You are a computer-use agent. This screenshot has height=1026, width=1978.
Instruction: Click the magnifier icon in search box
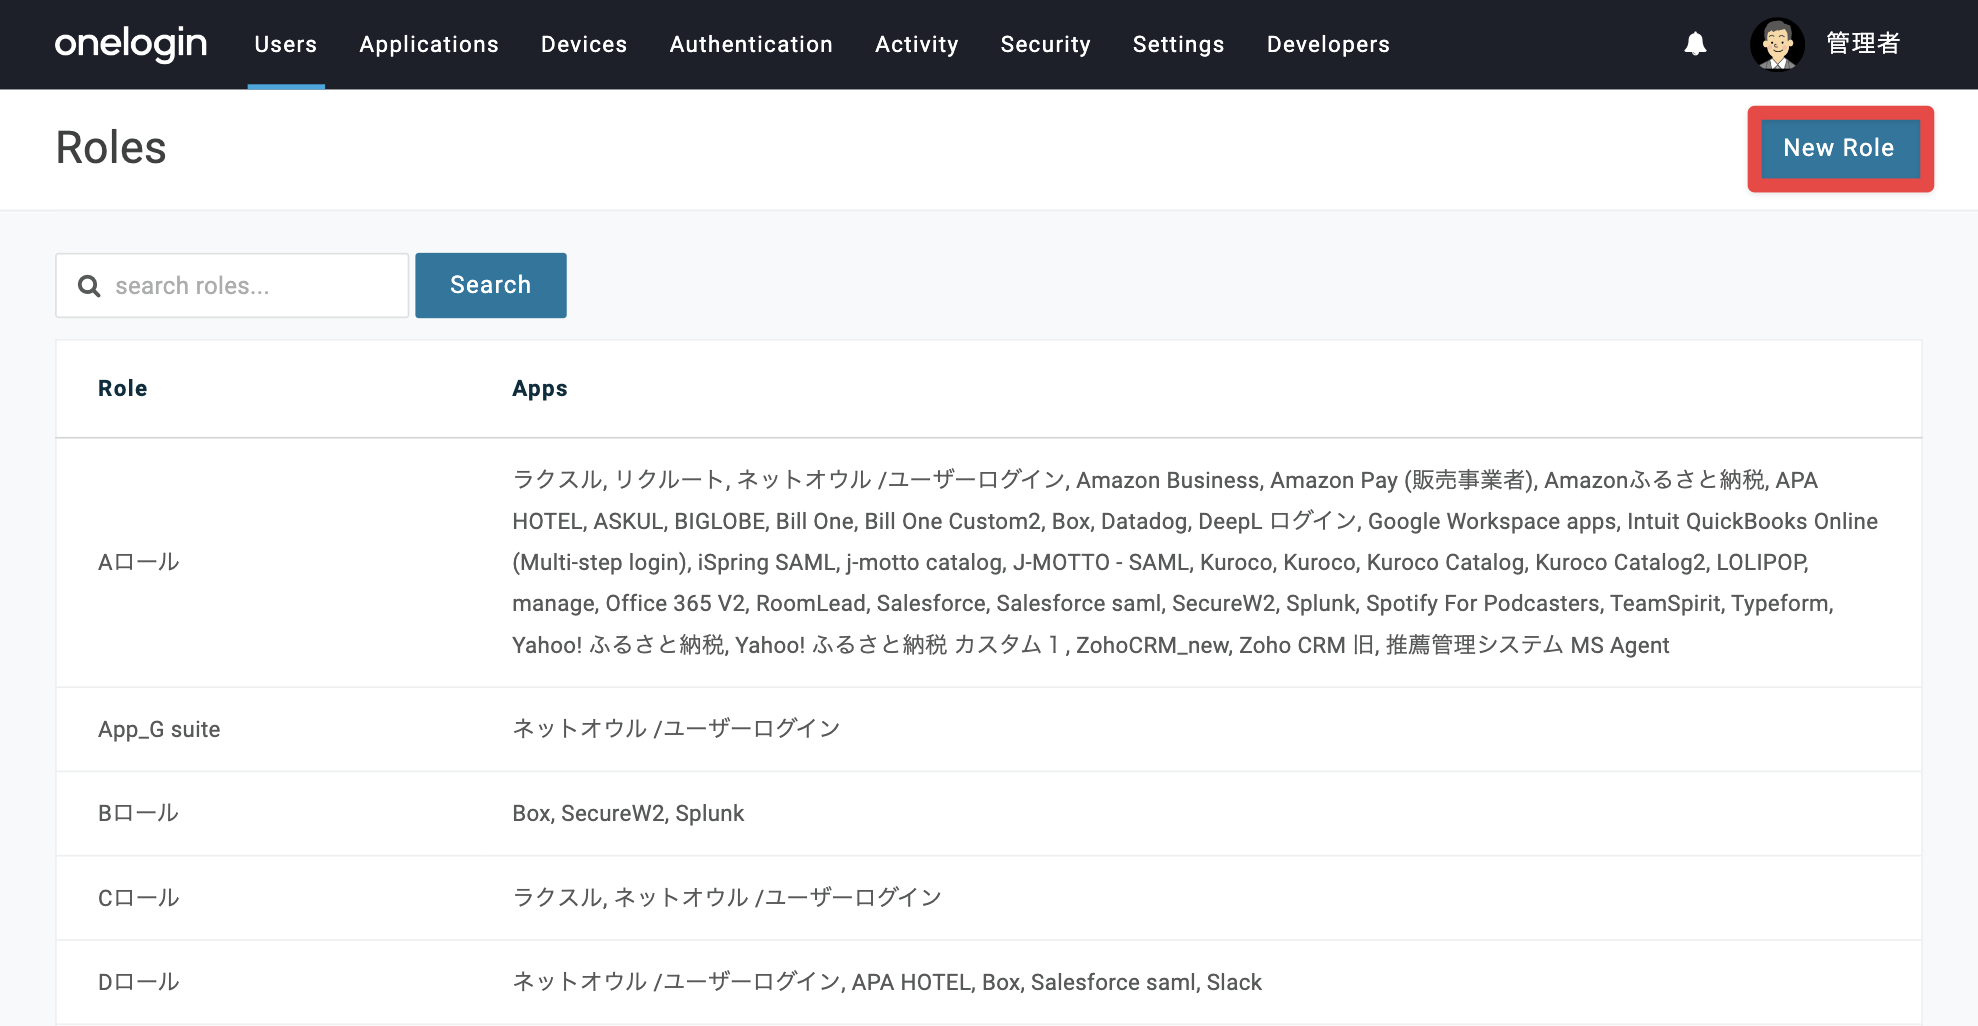coord(89,286)
